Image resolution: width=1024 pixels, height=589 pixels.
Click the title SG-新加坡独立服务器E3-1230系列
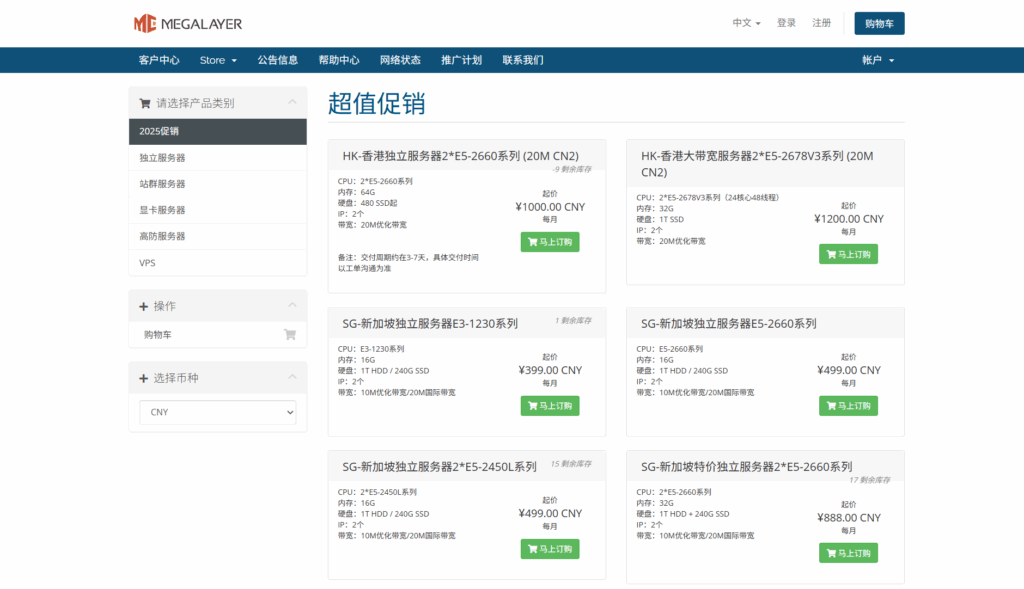[430, 324]
